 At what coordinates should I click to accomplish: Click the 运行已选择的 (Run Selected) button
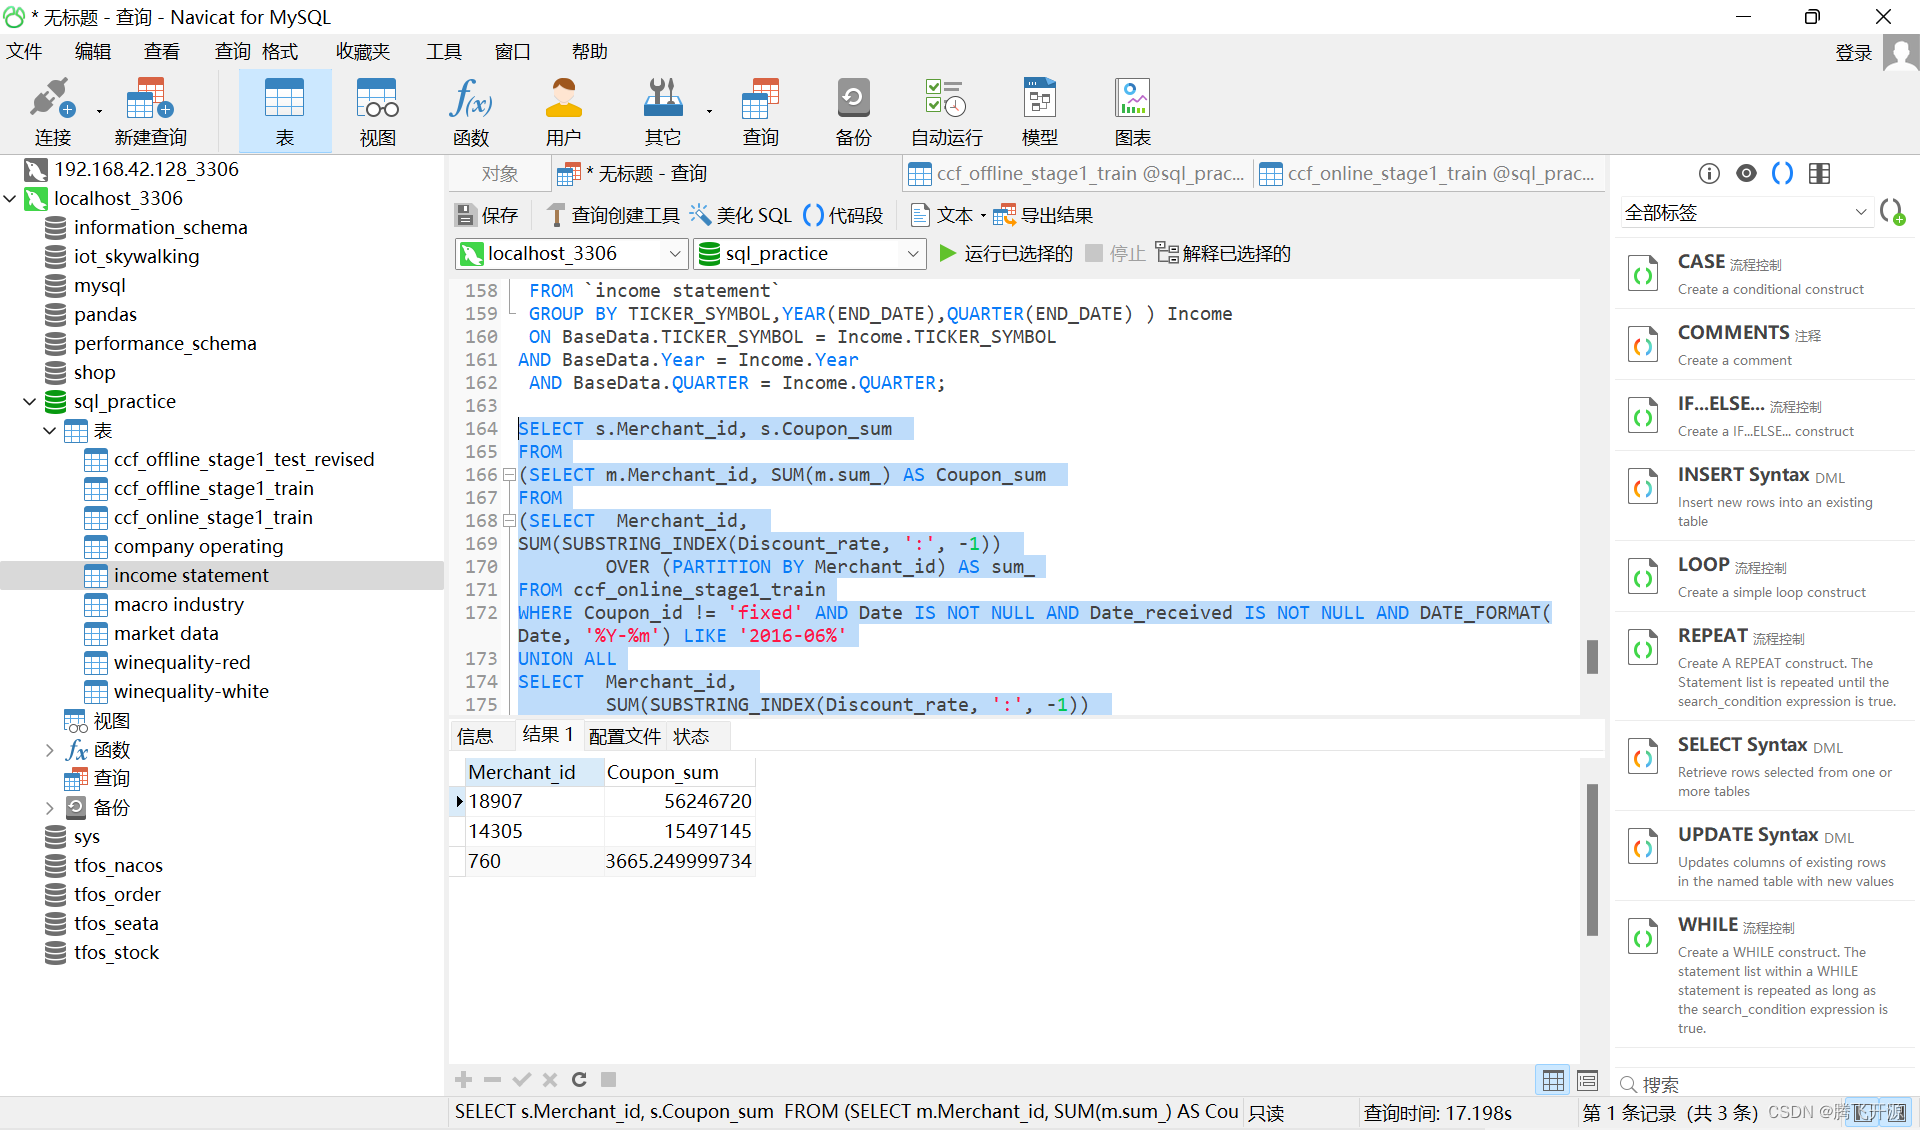[x=1007, y=254]
